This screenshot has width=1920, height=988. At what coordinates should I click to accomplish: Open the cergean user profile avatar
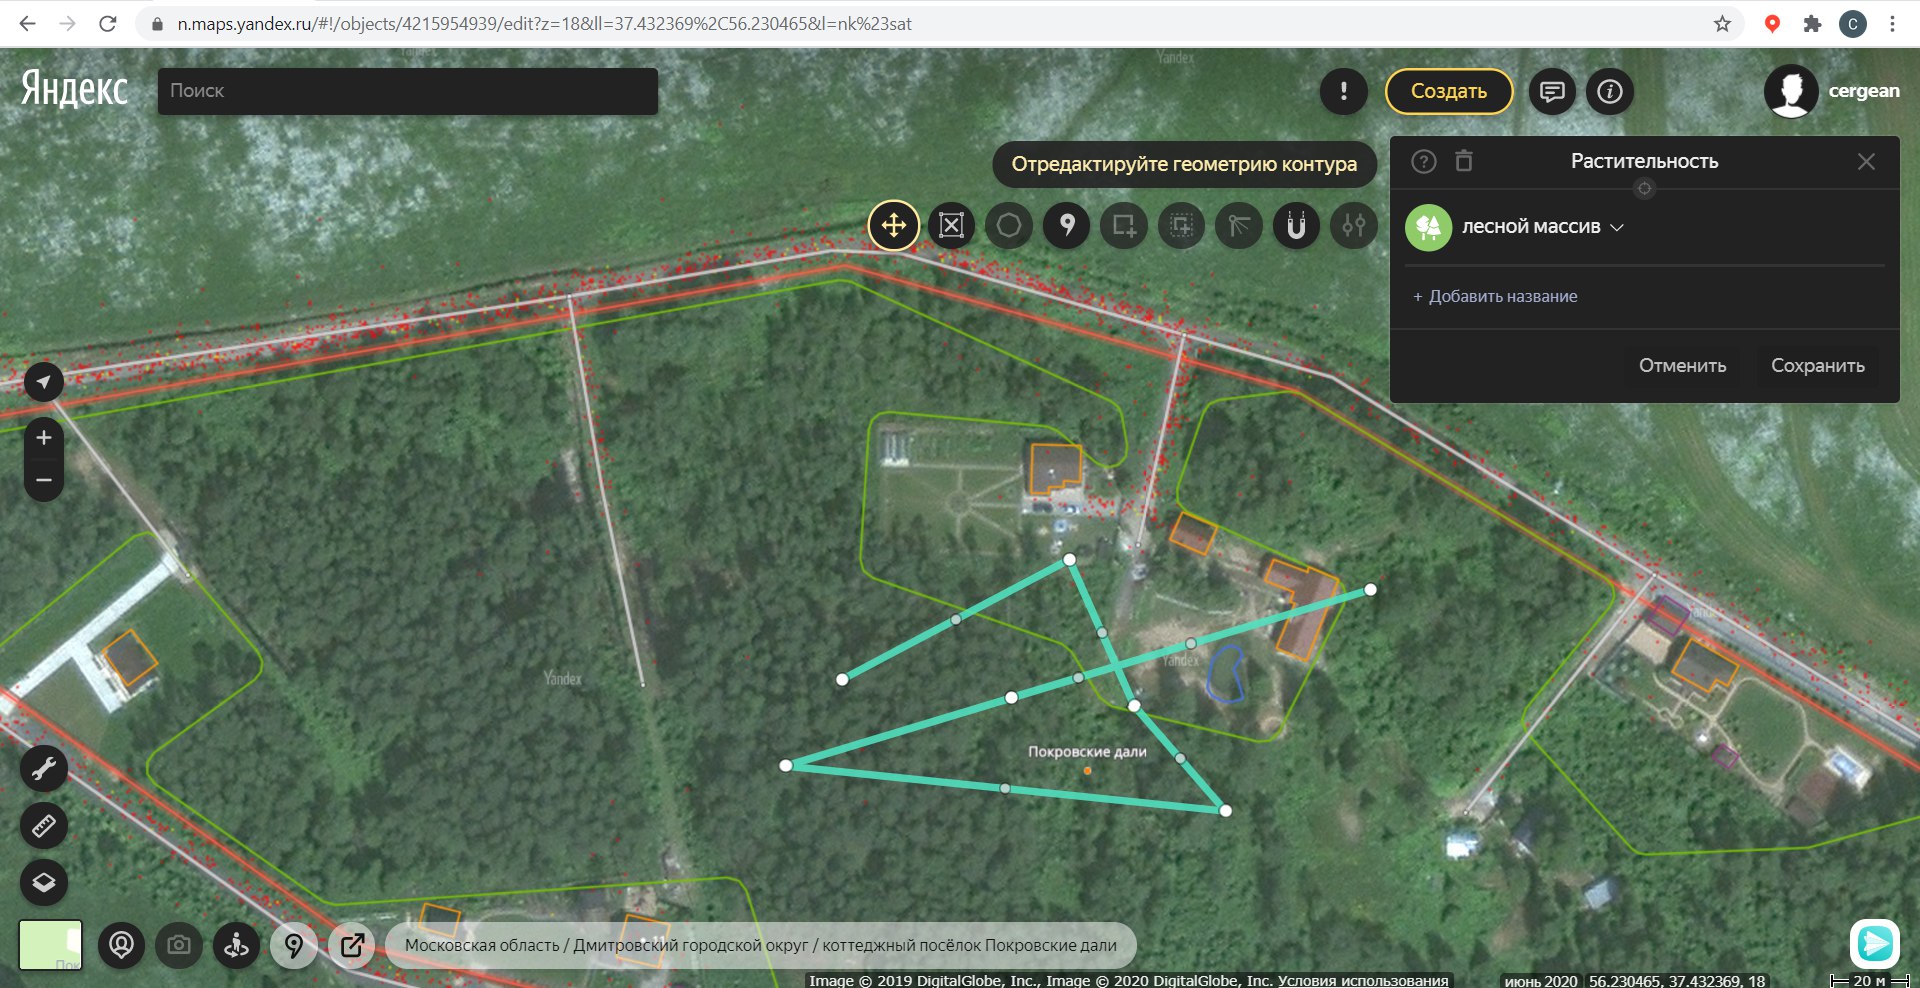click(1791, 91)
